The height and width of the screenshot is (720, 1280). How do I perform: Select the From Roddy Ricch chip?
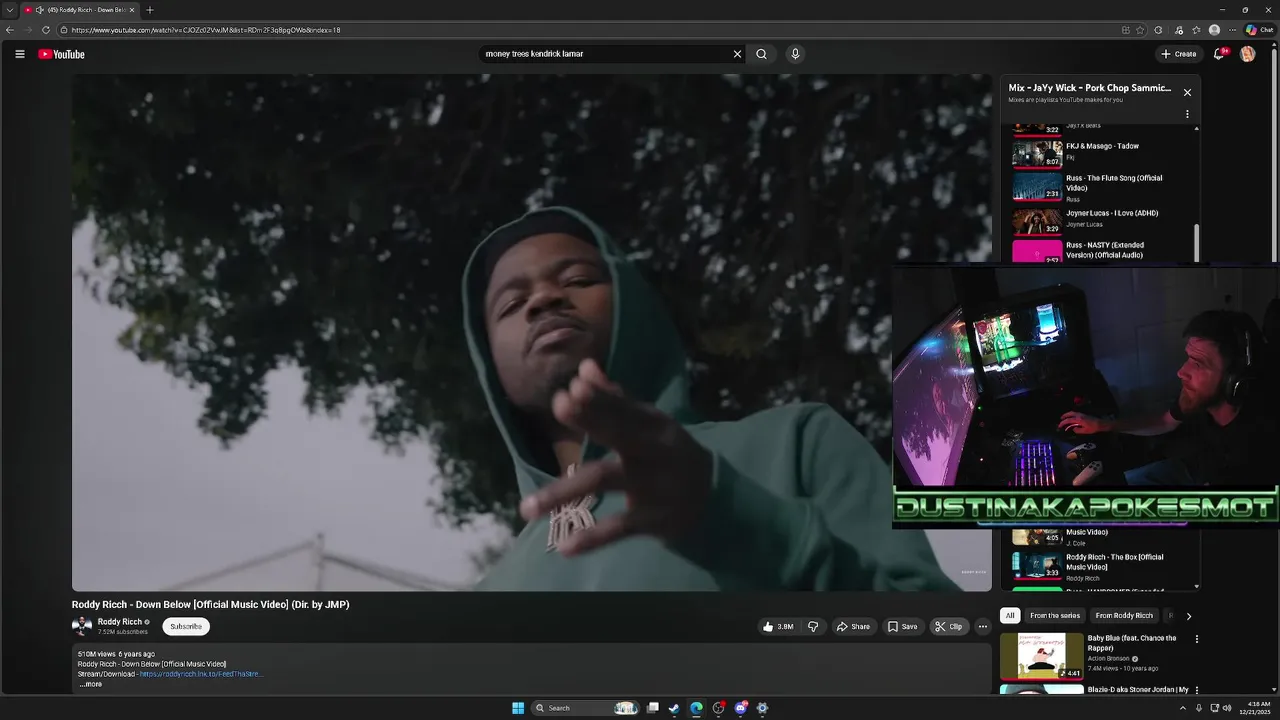[1124, 616]
